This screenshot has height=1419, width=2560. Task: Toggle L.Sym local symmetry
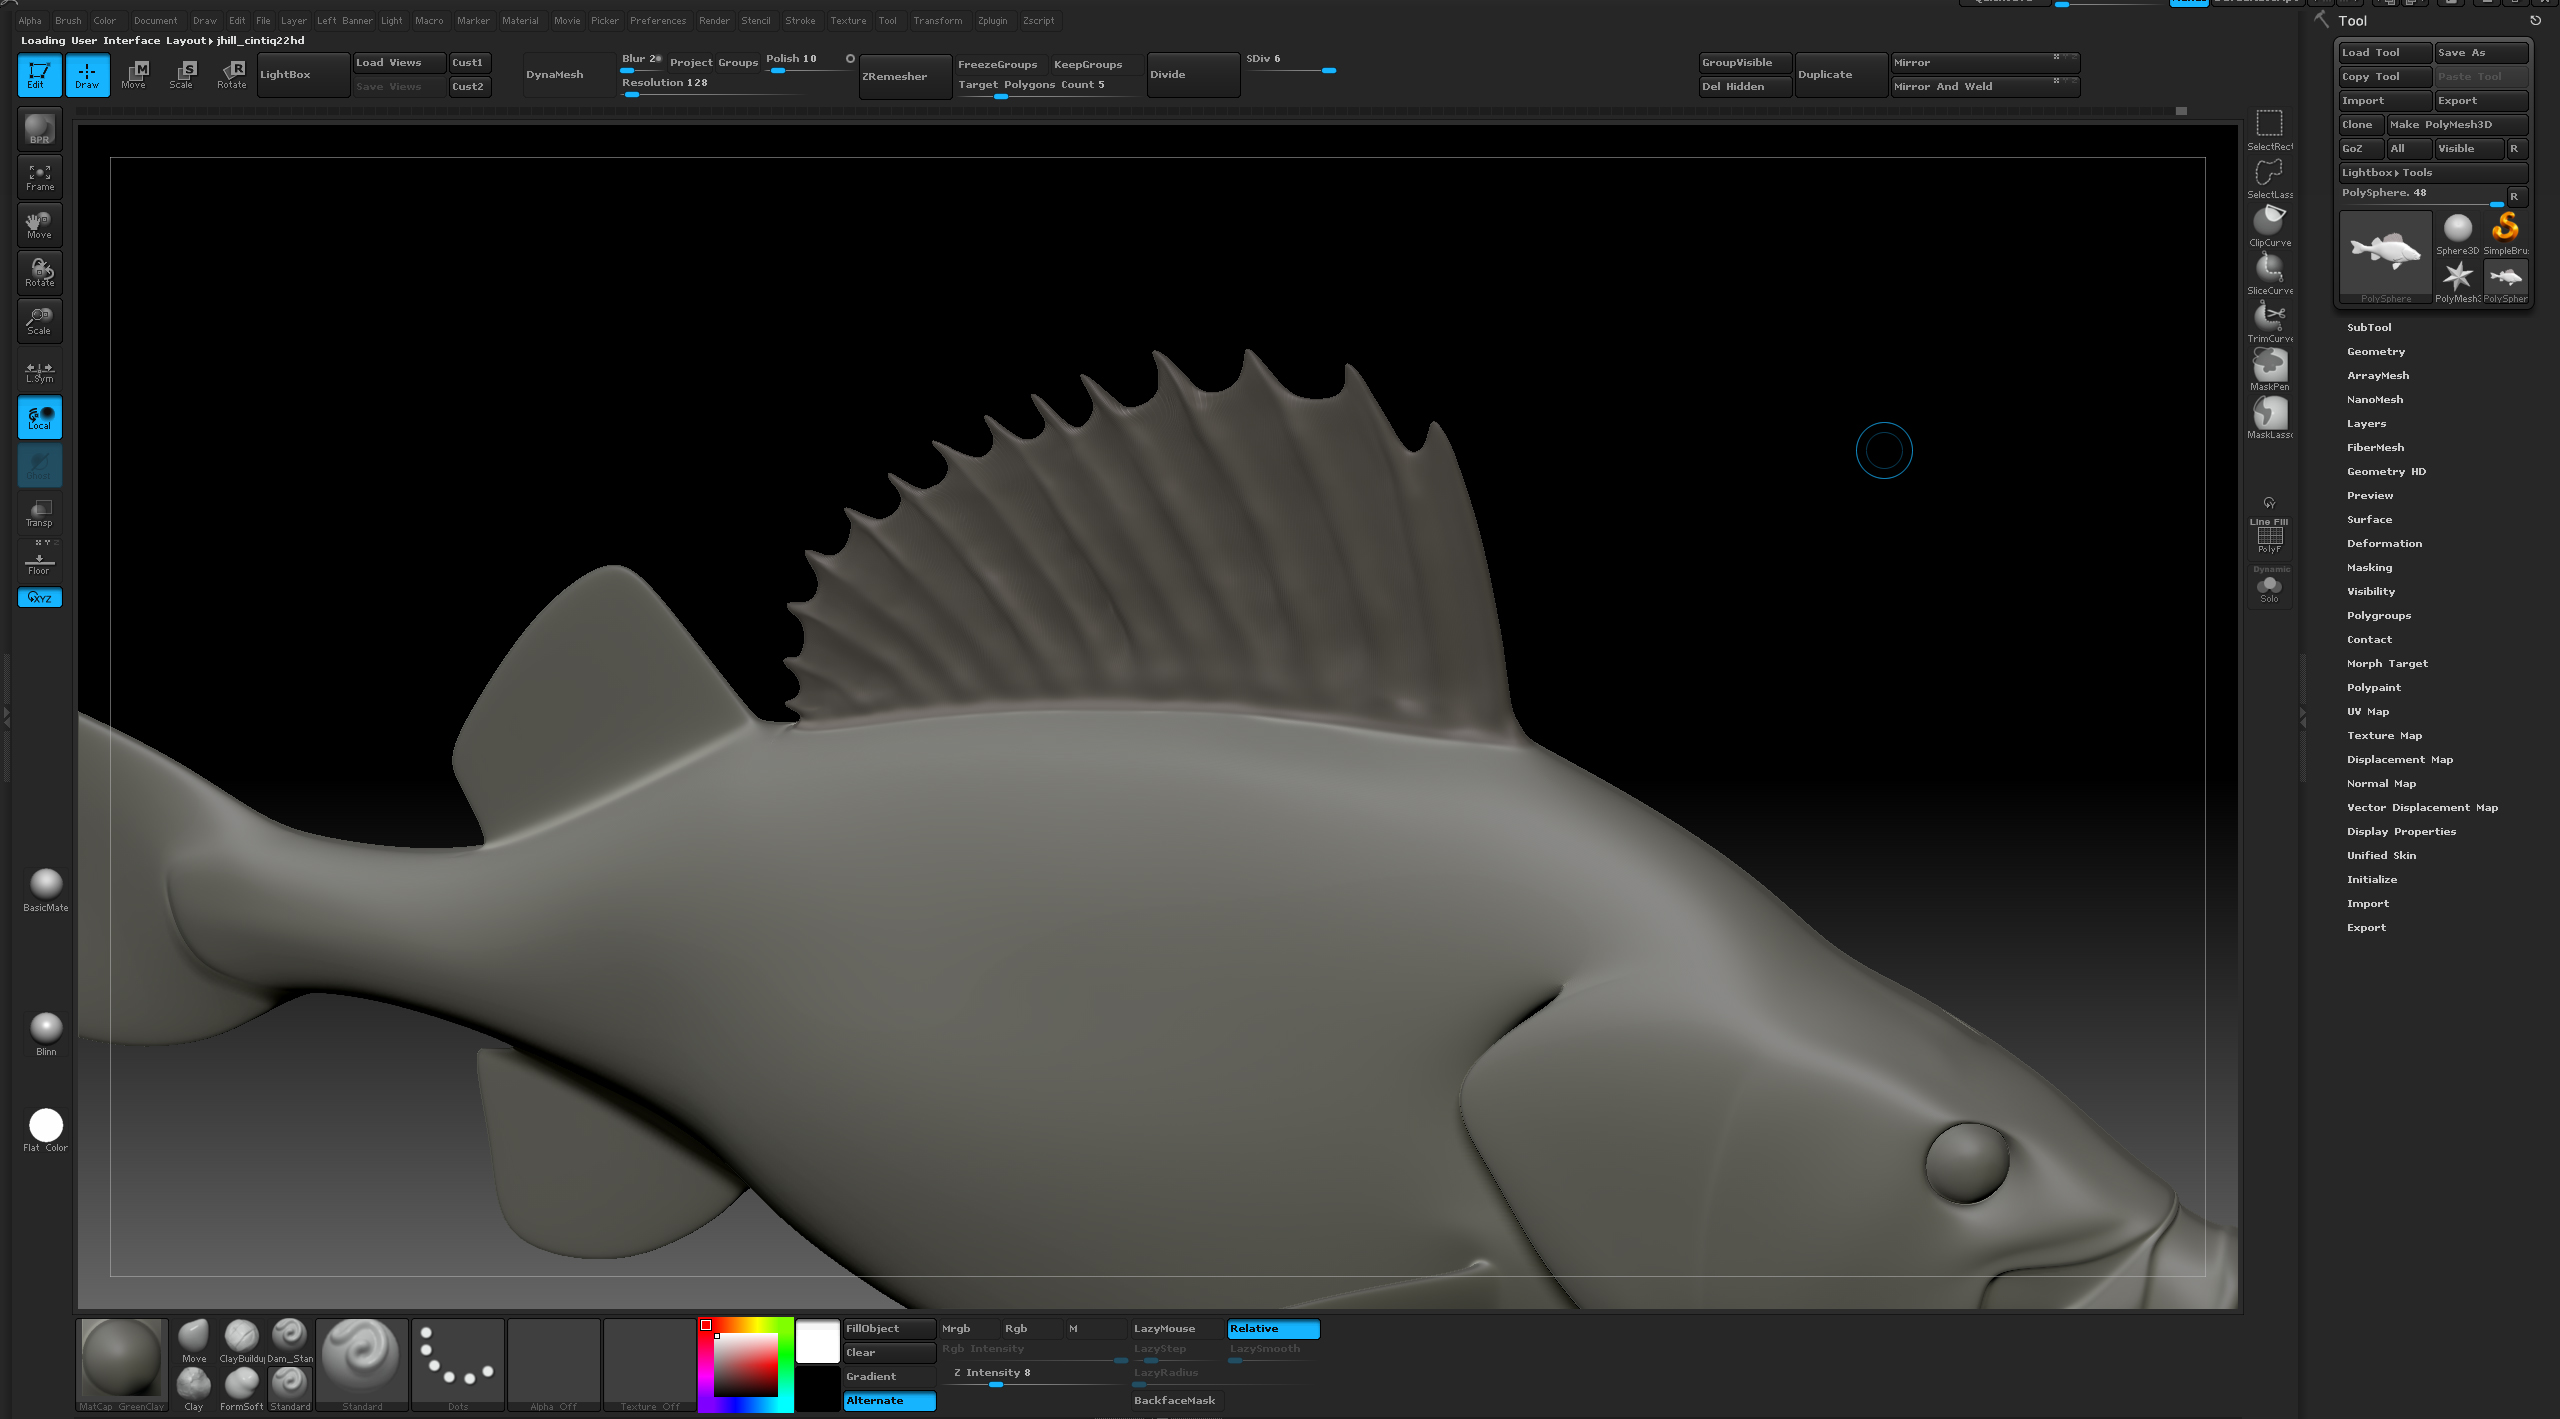(x=40, y=371)
